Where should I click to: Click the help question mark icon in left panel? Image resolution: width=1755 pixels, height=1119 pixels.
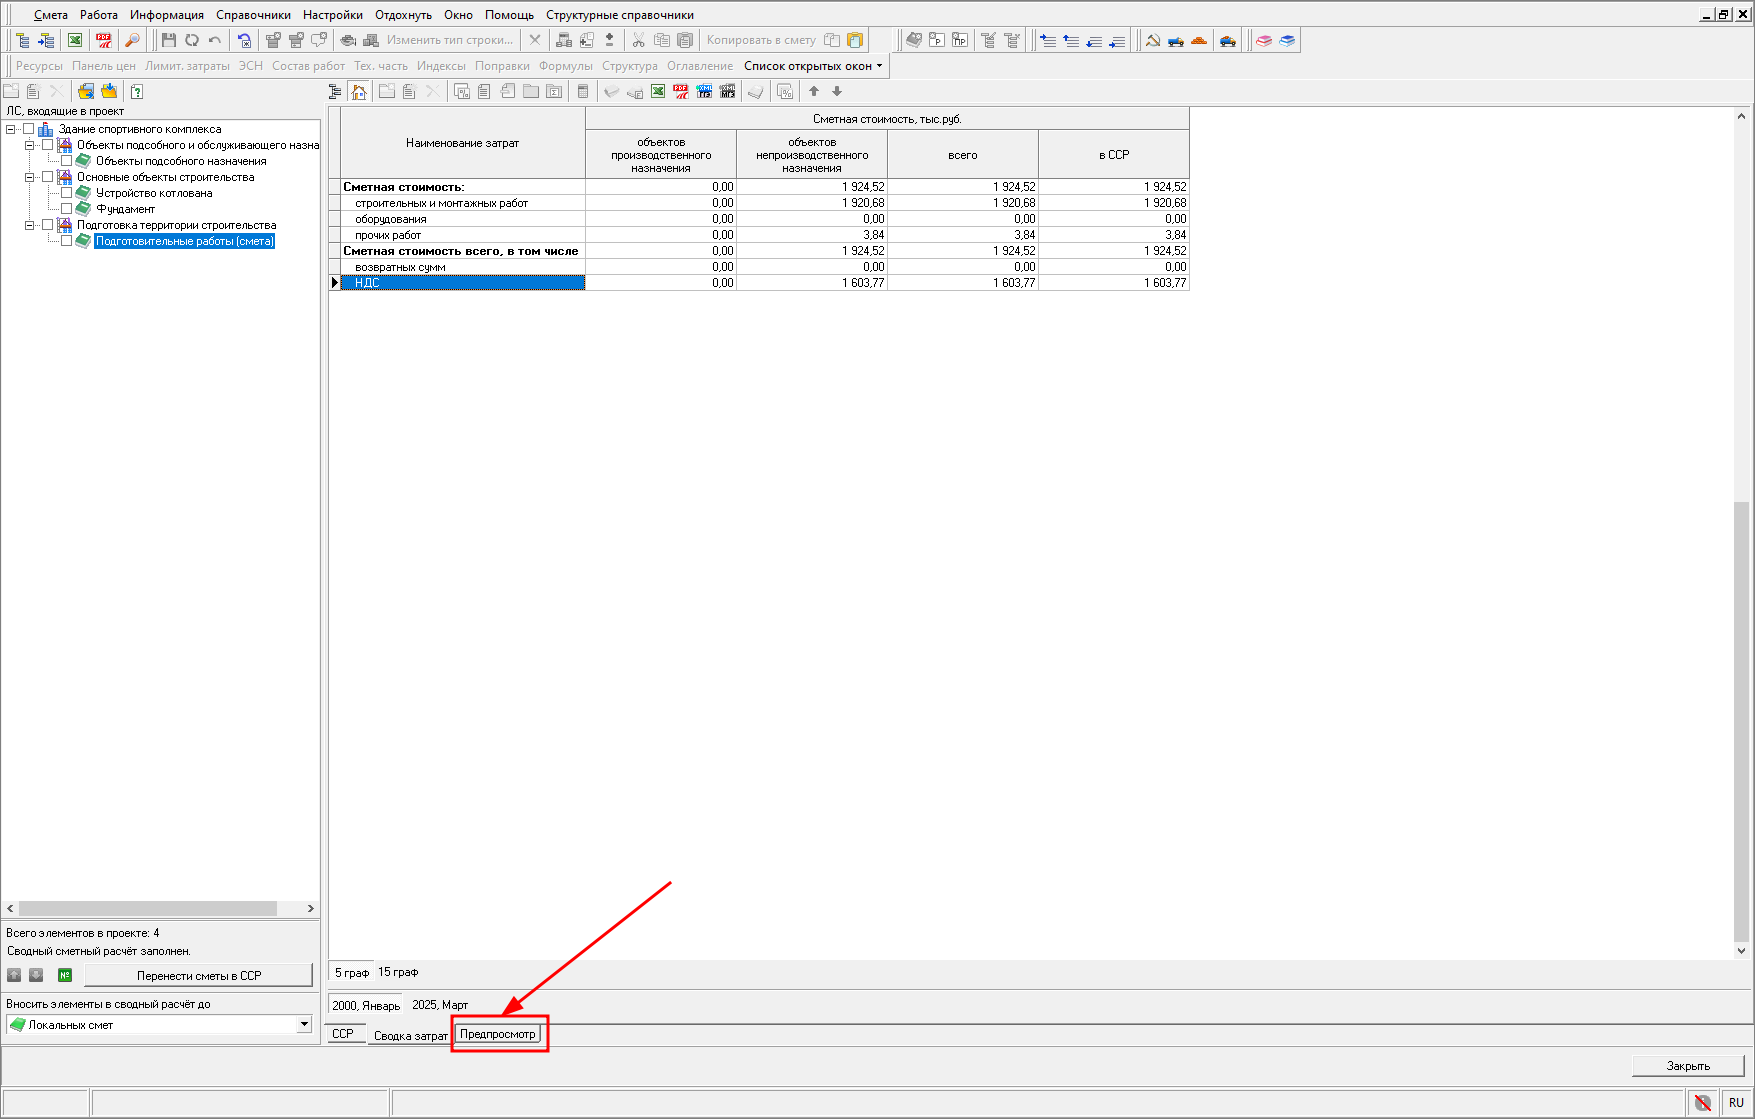tap(137, 91)
